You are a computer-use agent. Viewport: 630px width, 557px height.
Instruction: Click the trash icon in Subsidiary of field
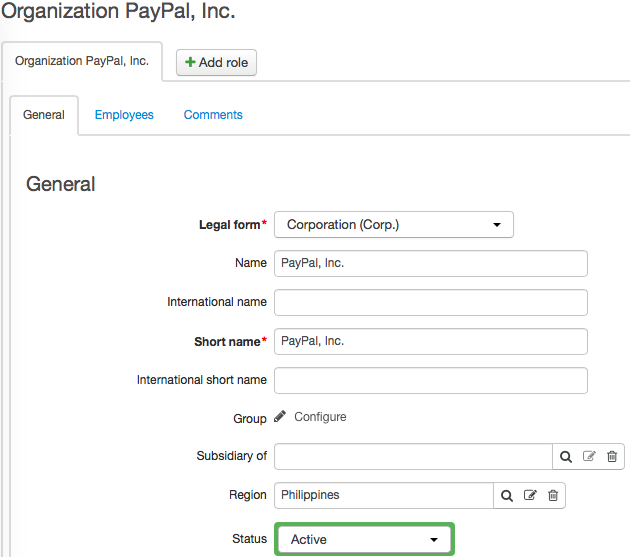(612, 456)
